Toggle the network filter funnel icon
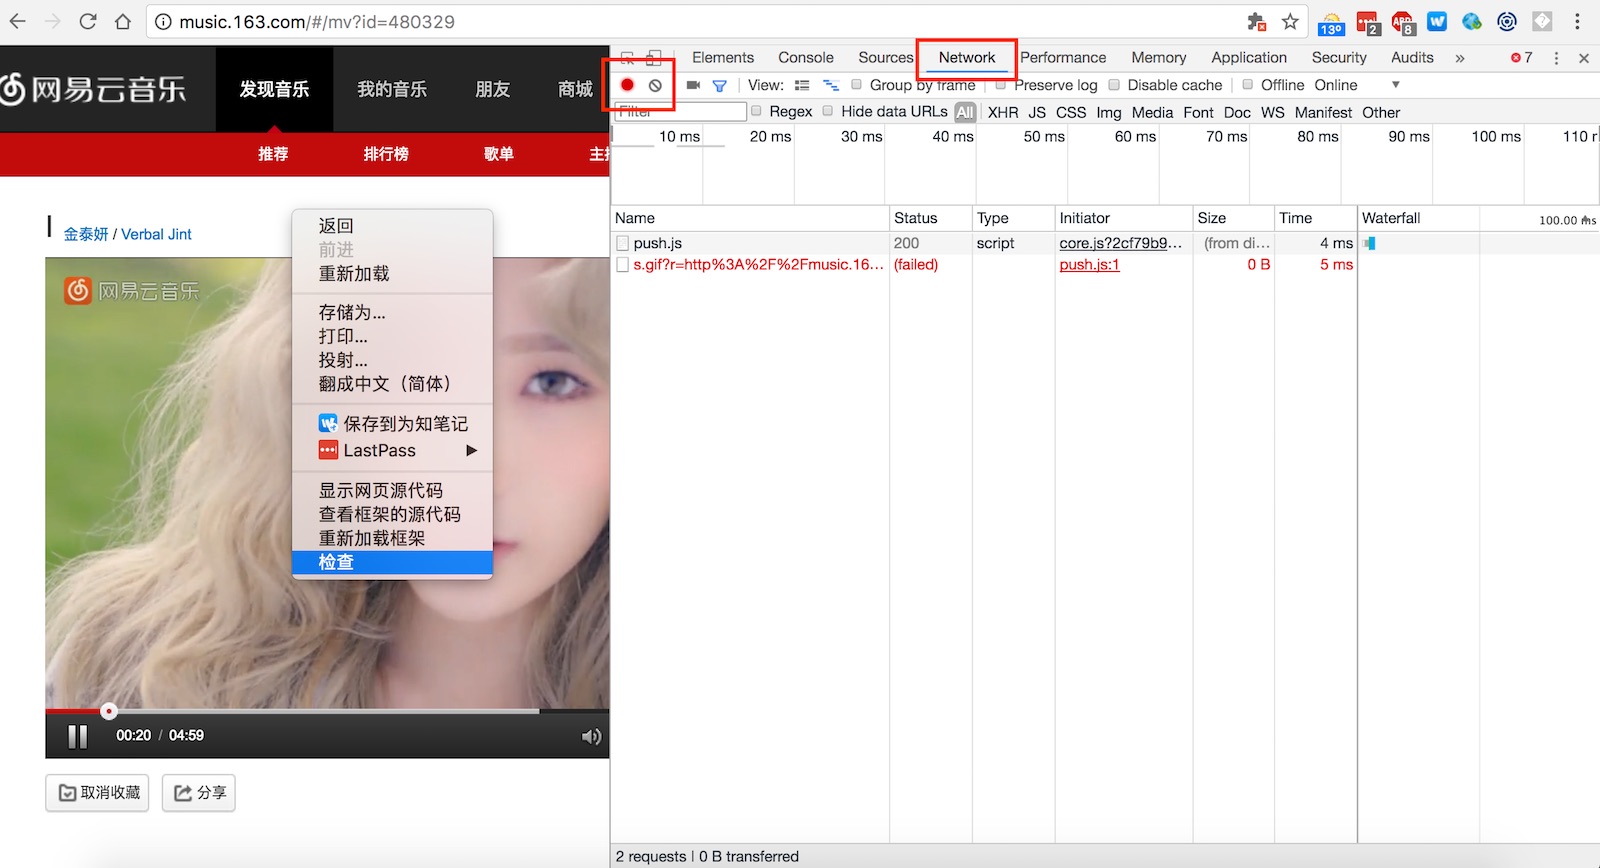 [719, 85]
